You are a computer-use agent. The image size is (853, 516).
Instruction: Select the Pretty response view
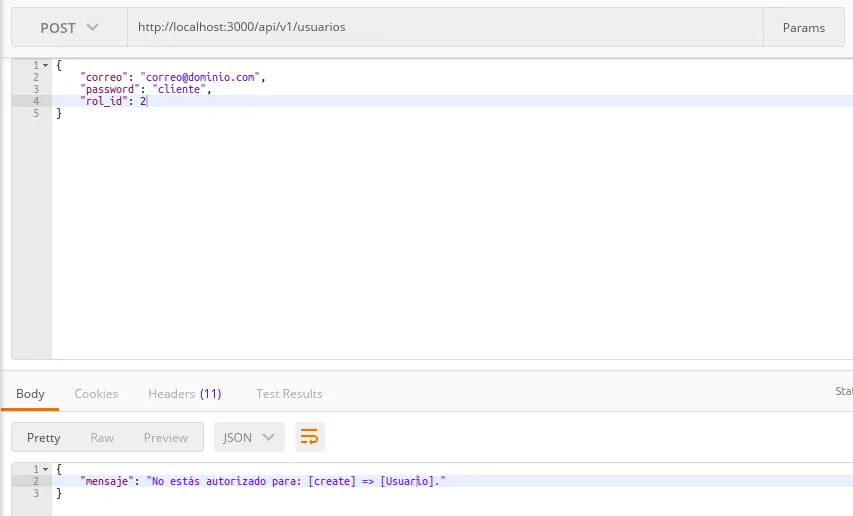coord(43,437)
